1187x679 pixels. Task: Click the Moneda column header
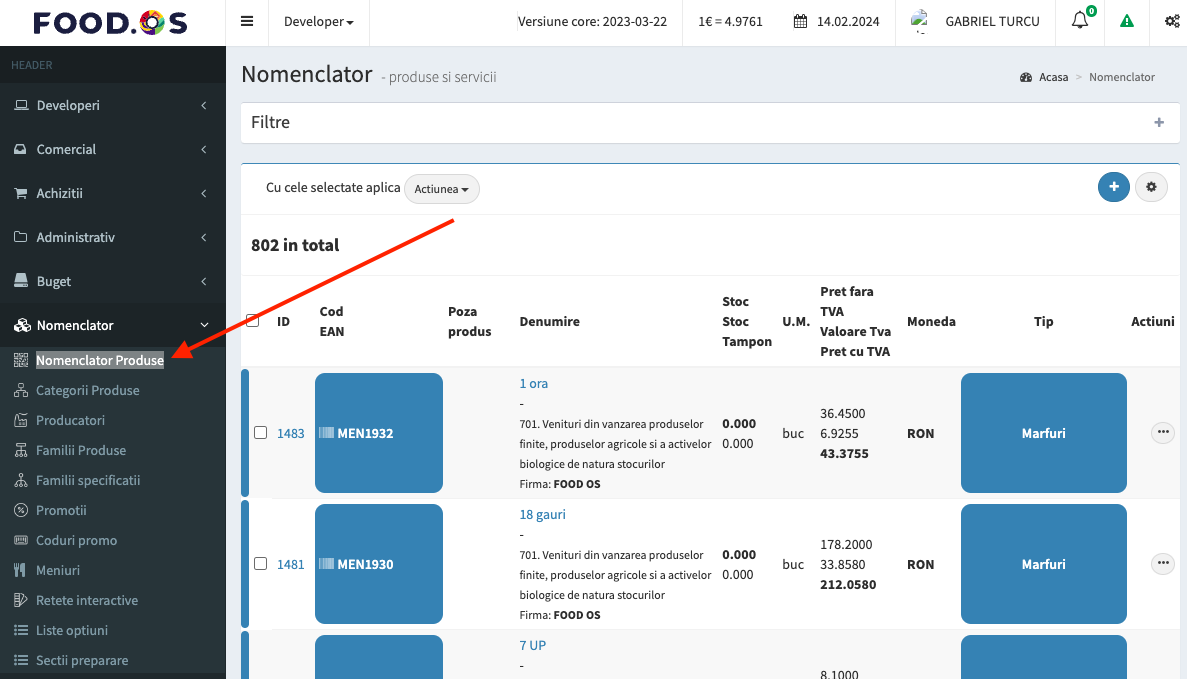[x=931, y=321]
